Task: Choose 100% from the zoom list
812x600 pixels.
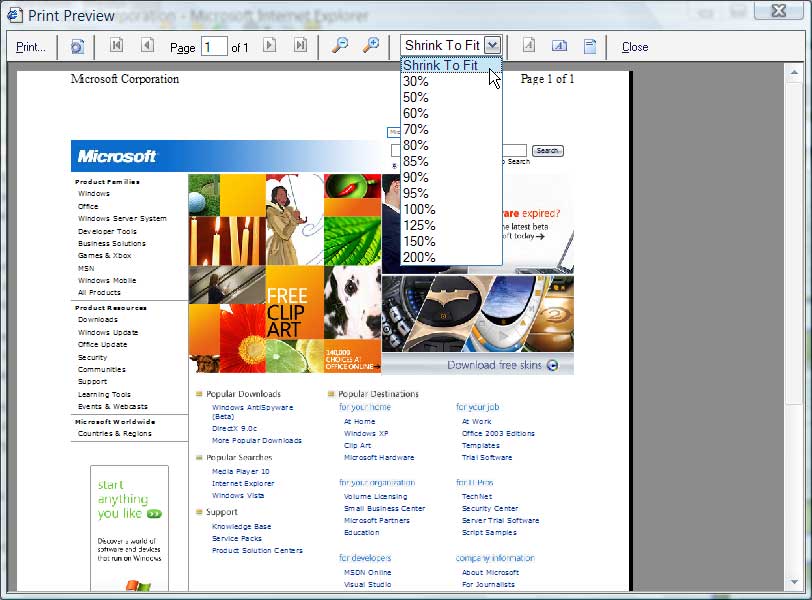Action: pyautogui.click(x=451, y=210)
